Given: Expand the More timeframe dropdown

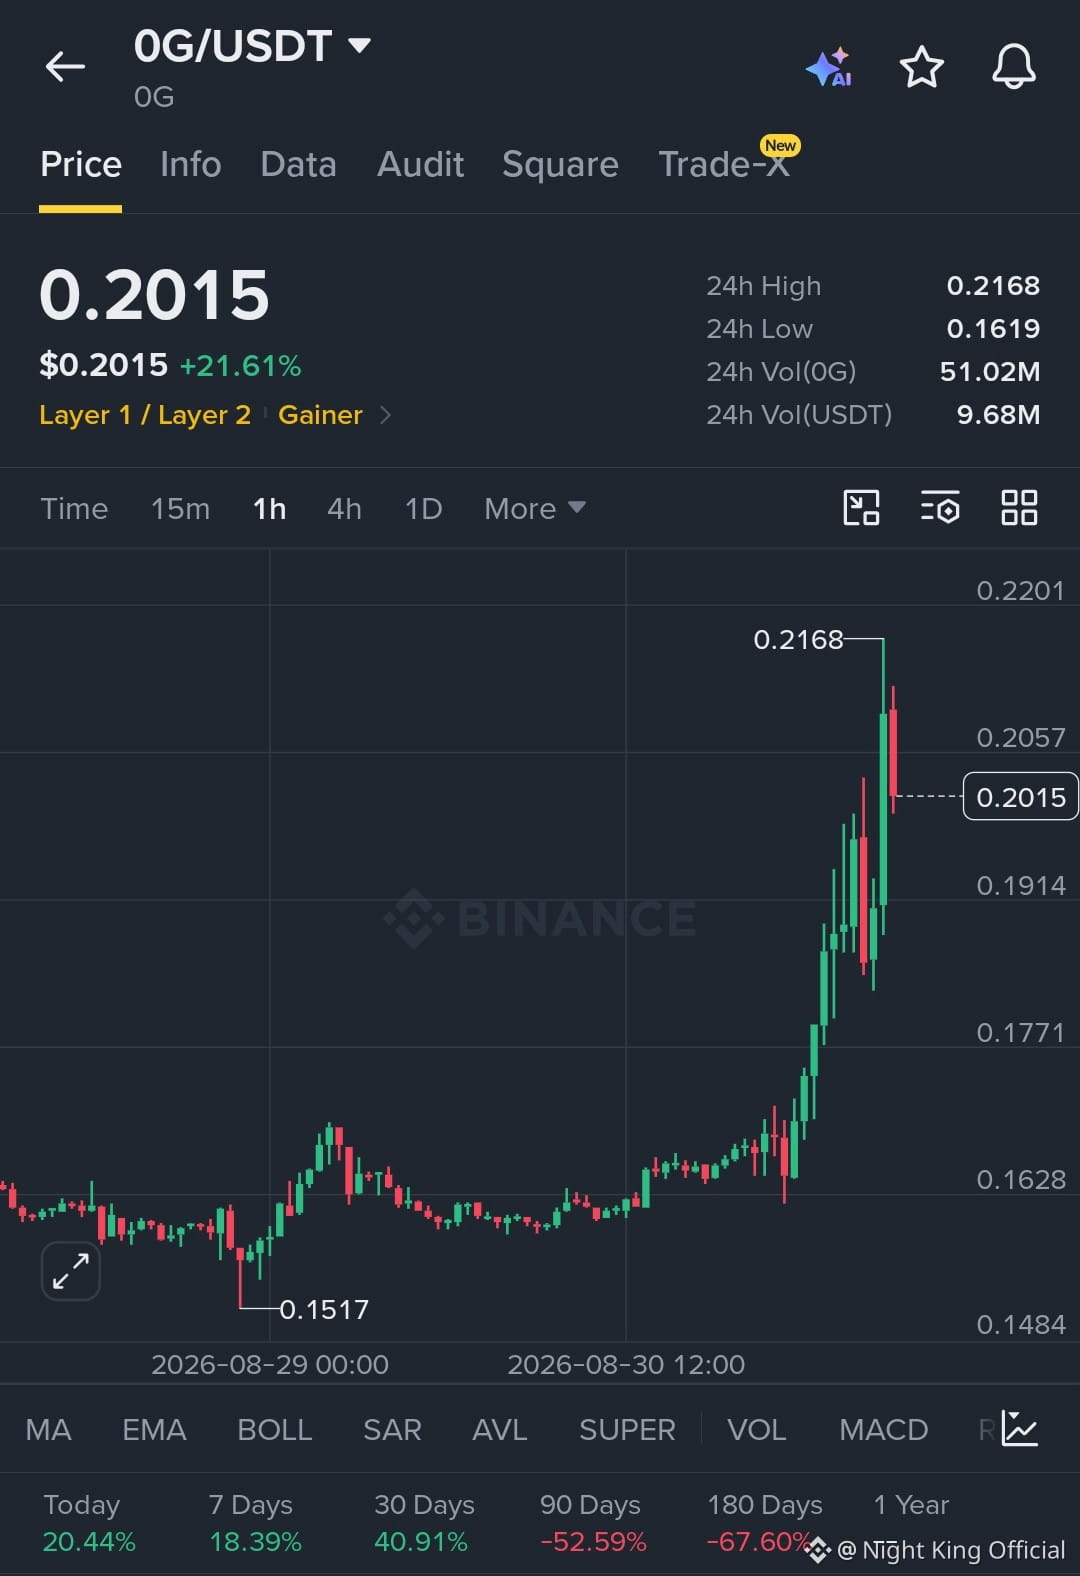Looking at the screenshot, I should [x=535, y=508].
